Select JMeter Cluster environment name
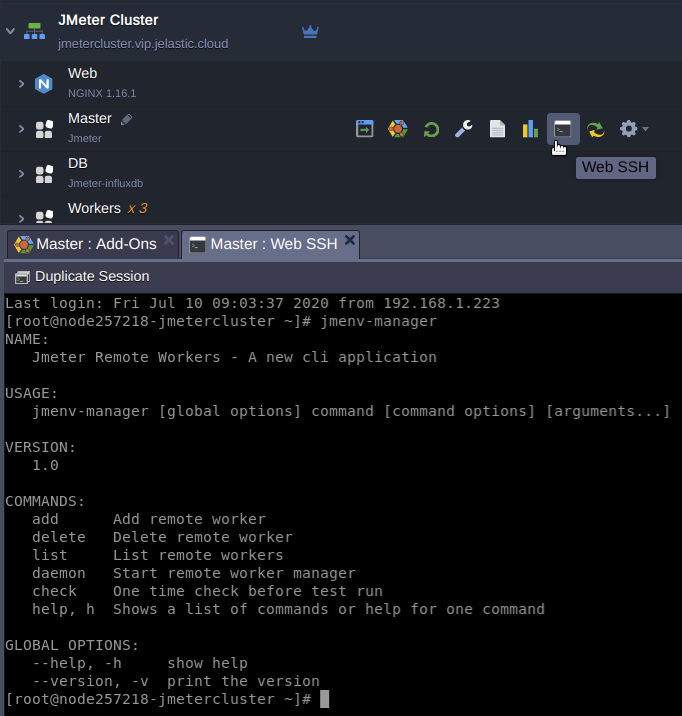682x716 pixels. point(108,20)
